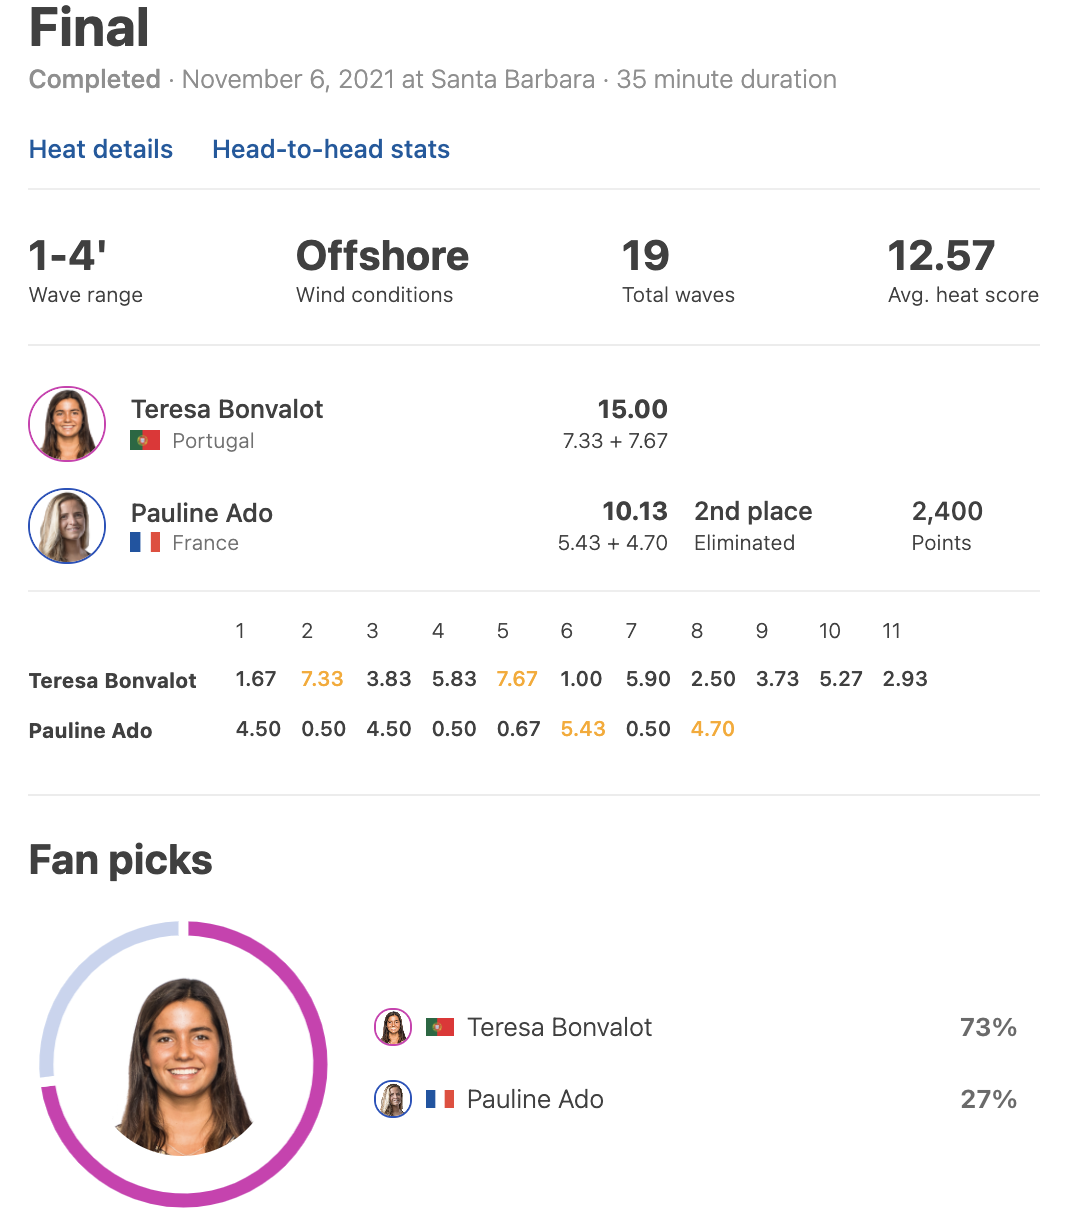Select Teresa's highlighted 7.67 wave score
Image resolution: width=1070 pixels, height=1214 pixels.
coord(517,679)
